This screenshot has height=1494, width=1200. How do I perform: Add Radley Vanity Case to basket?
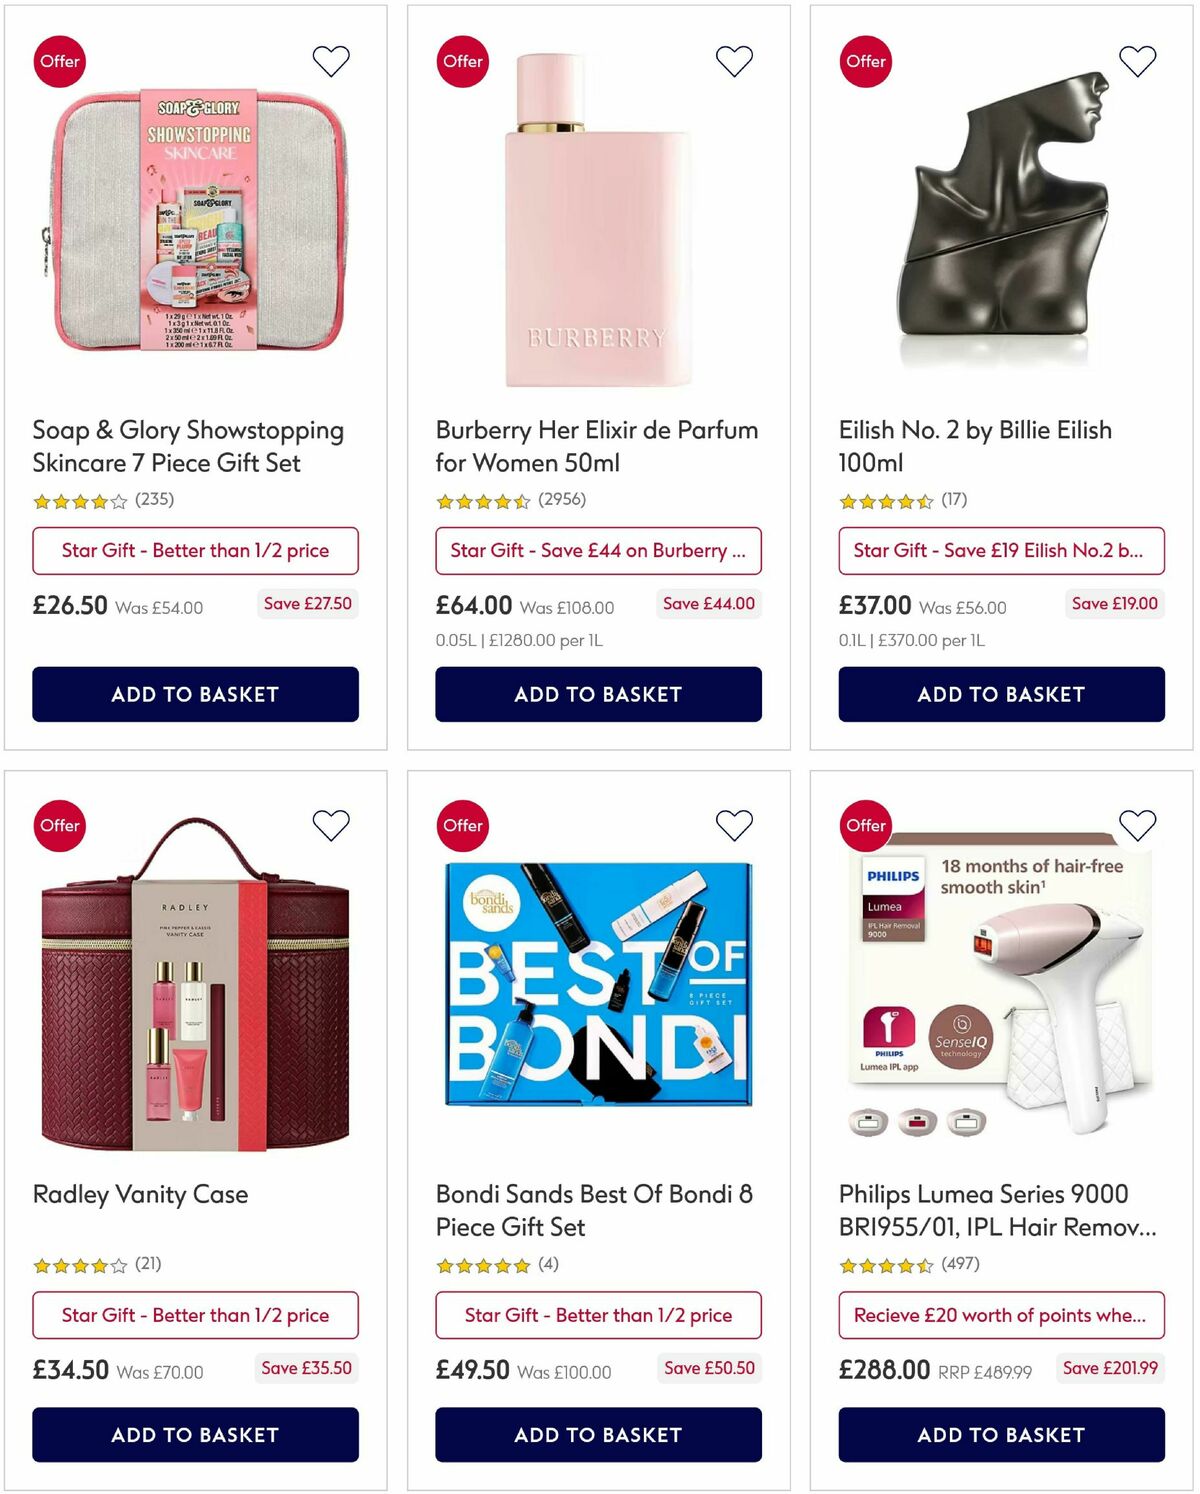196,1435
